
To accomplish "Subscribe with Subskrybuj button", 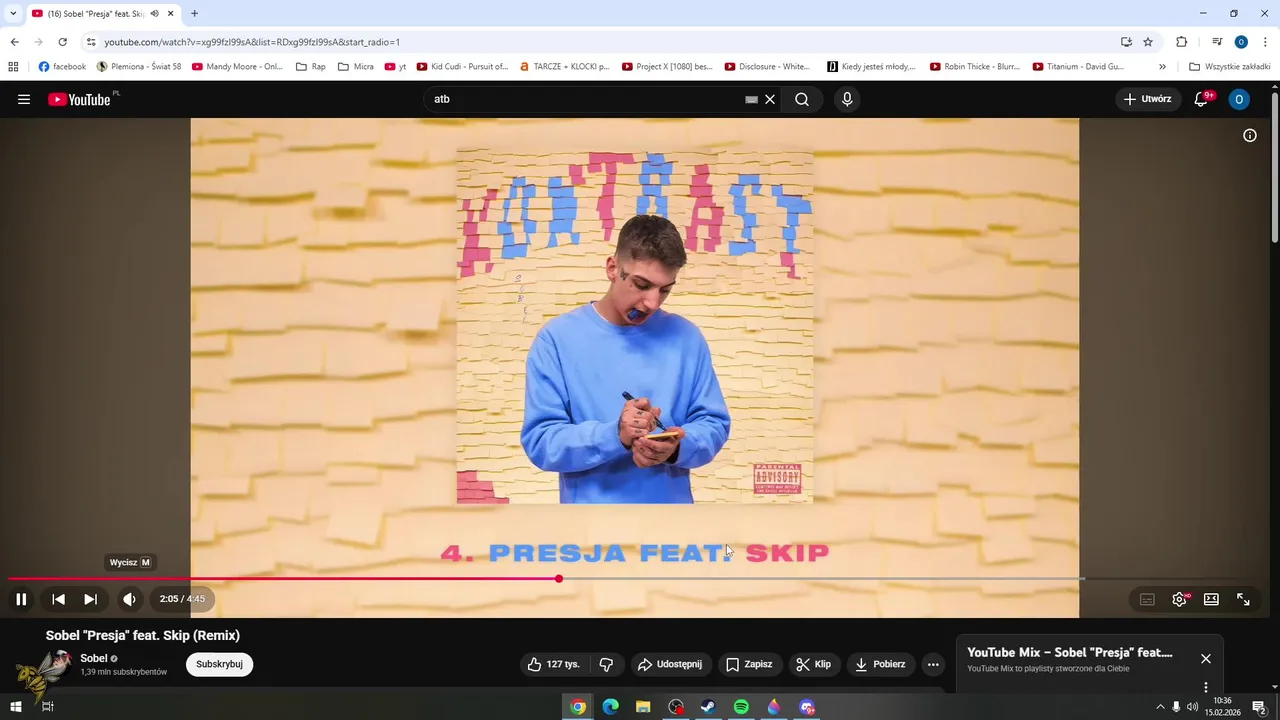I will [x=219, y=664].
